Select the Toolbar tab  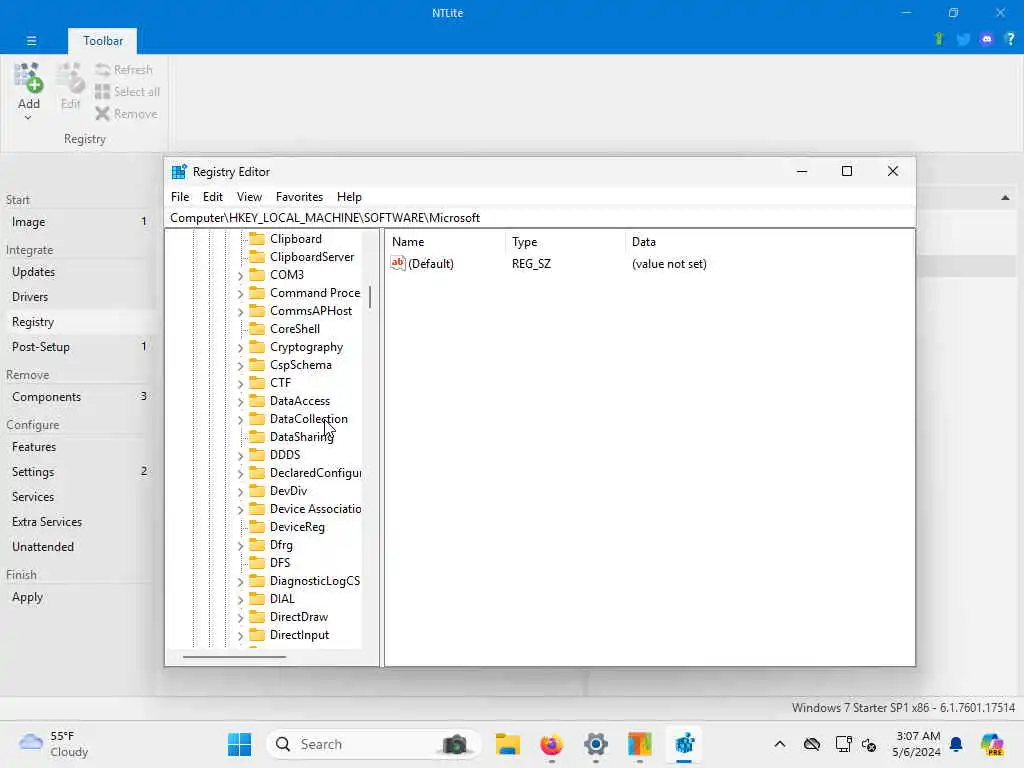coord(103,40)
